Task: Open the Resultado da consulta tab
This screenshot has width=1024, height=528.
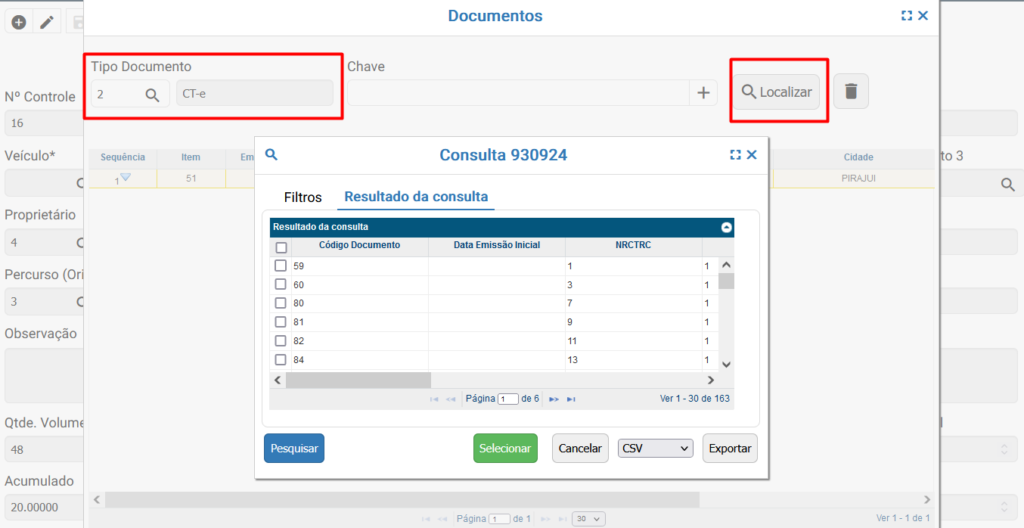Action: [x=416, y=197]
